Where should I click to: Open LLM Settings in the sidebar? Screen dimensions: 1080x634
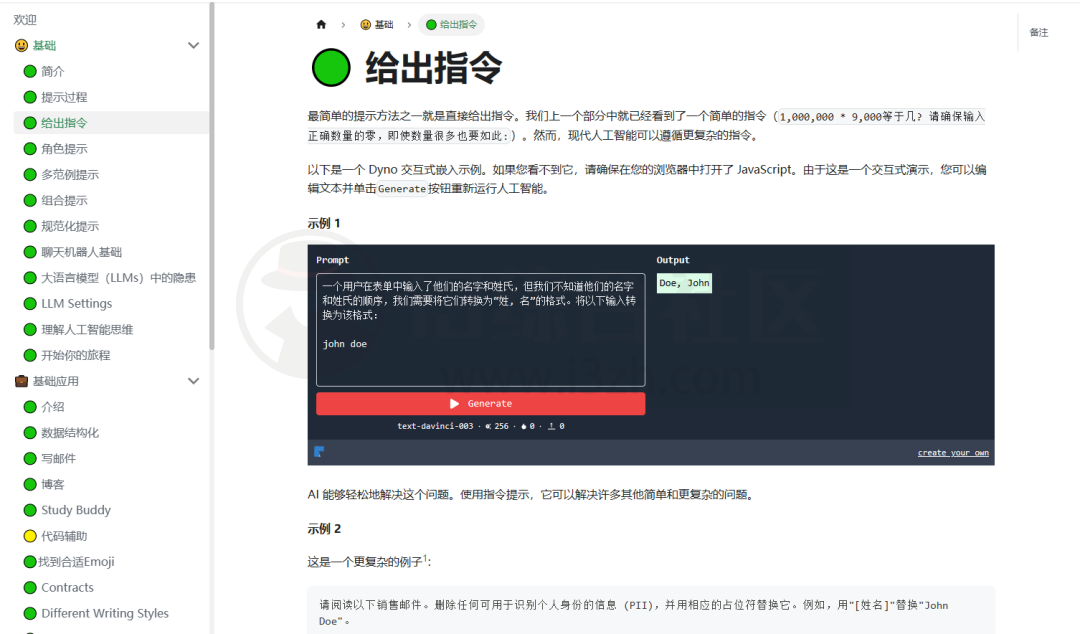pos(76,303)
